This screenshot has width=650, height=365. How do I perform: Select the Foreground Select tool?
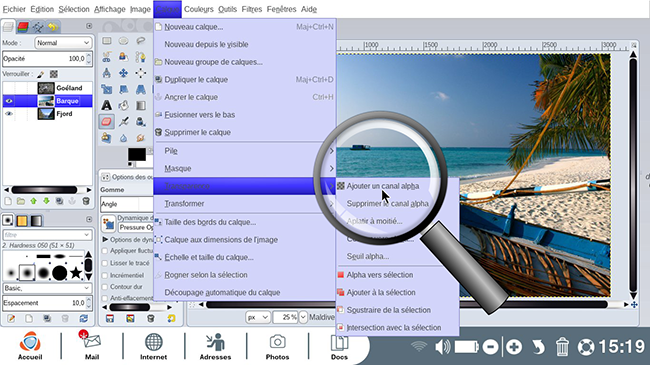[x=124, y=57]
